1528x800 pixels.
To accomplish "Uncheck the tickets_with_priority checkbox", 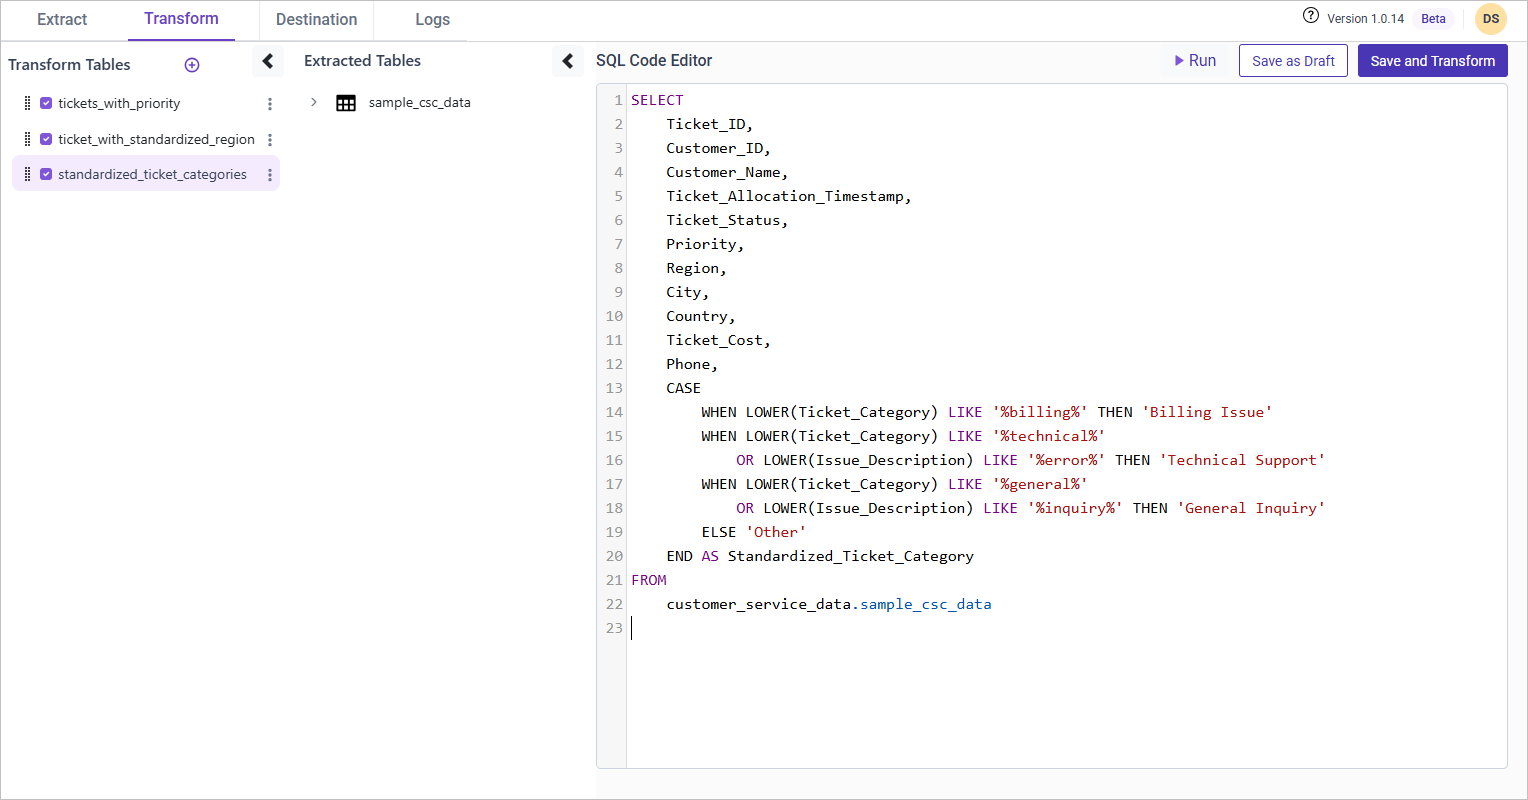I will point(46,104).
